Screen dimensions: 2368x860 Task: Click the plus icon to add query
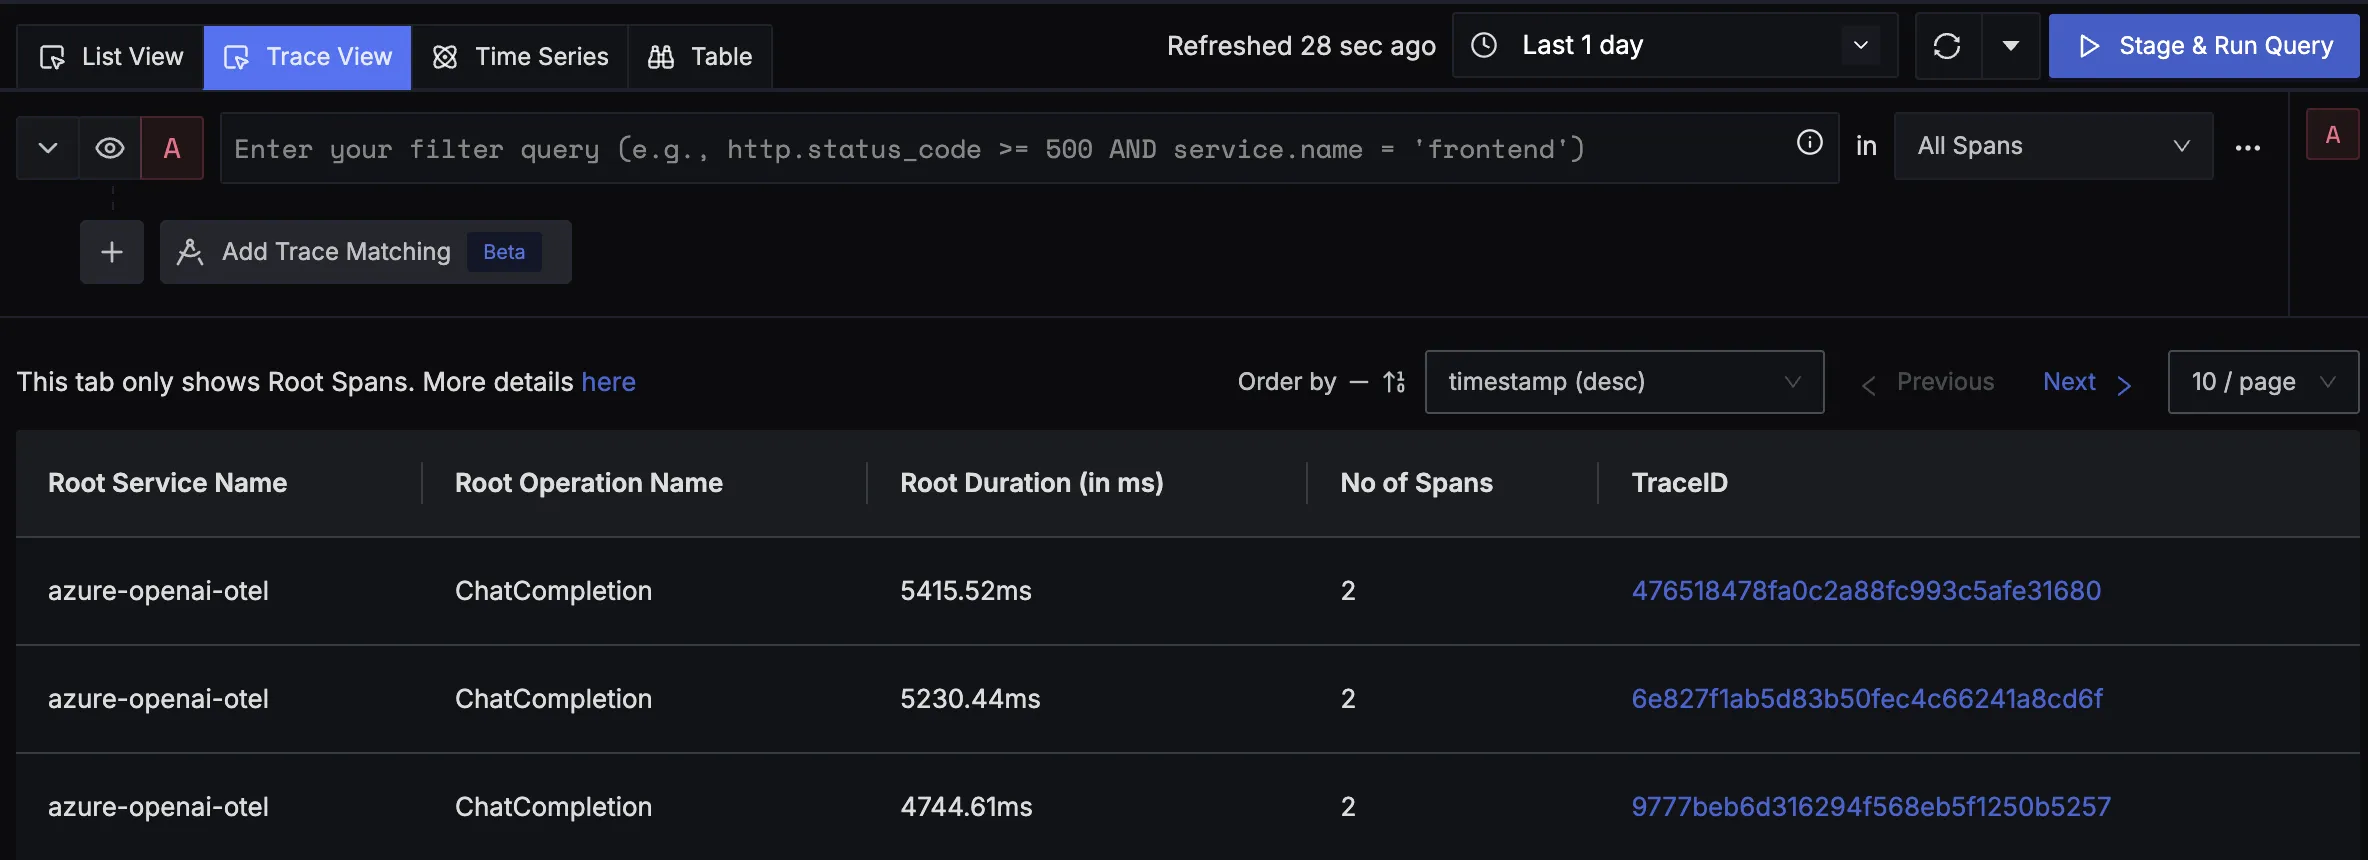point(112,252)
